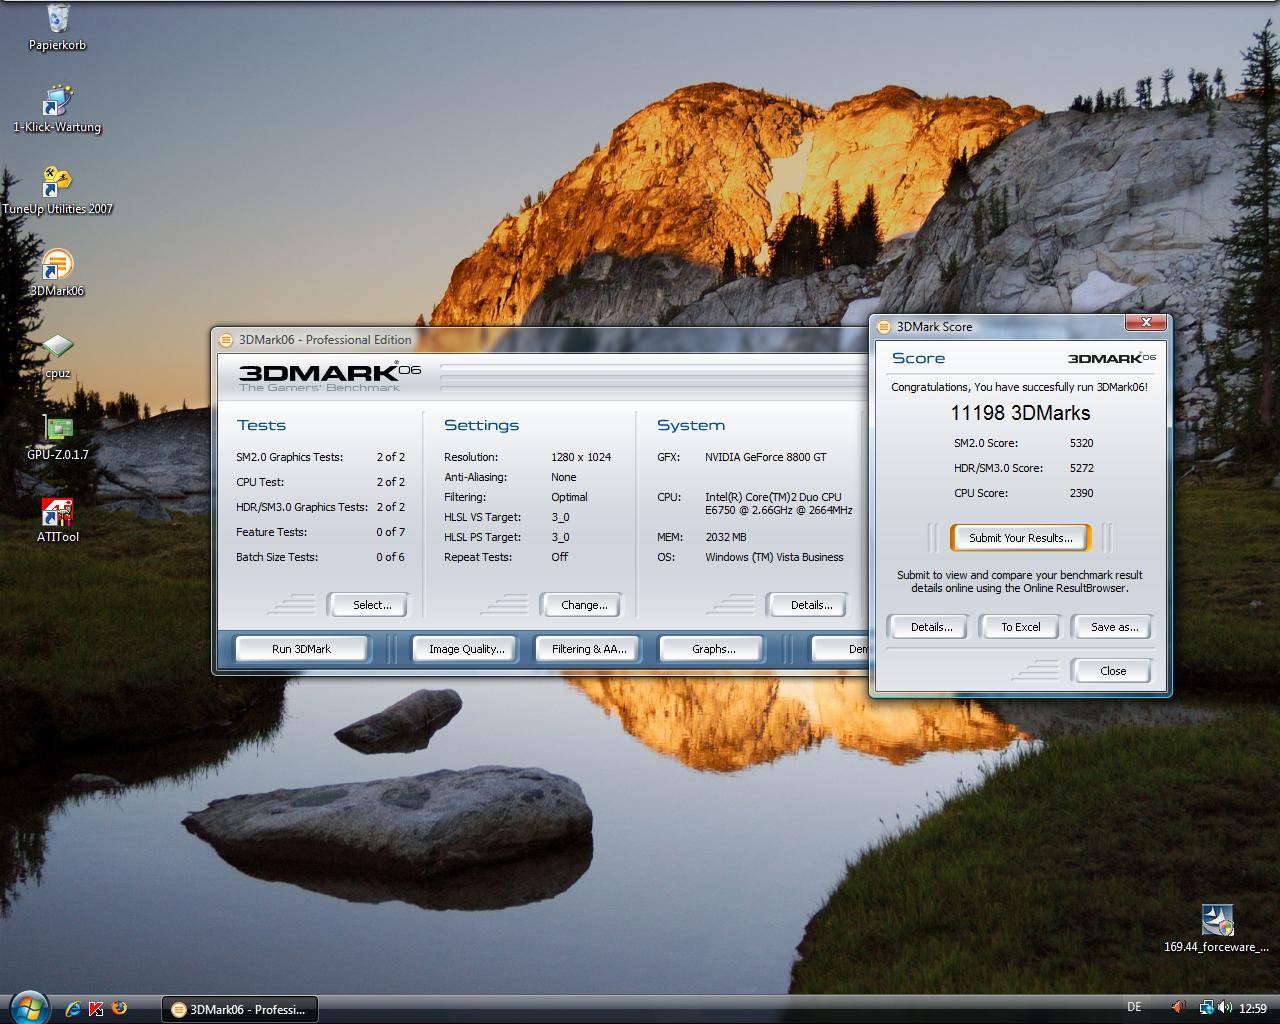Close the 3DMark Score window via X

1146,322
